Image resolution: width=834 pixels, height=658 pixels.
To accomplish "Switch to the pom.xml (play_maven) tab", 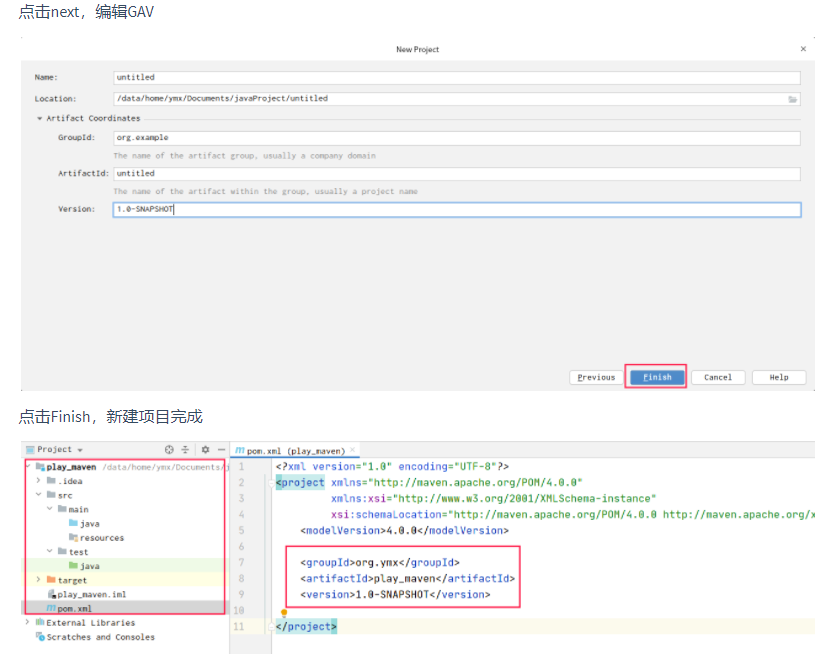I will pyautogui.click(x=295, y=451).
